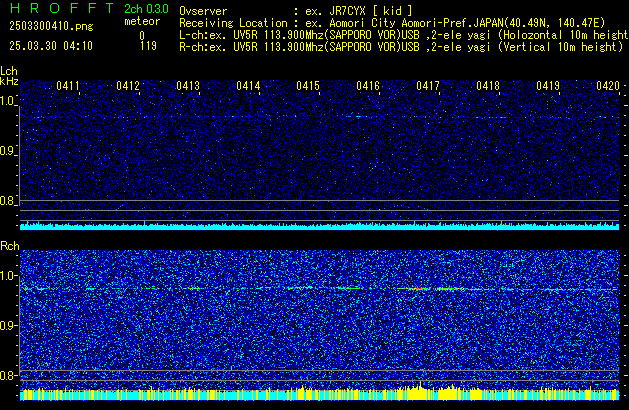Image resolution: width=629 pixels, height=410 pixels.
Task: Click the 0420 time marker
Action: [608, 86]
